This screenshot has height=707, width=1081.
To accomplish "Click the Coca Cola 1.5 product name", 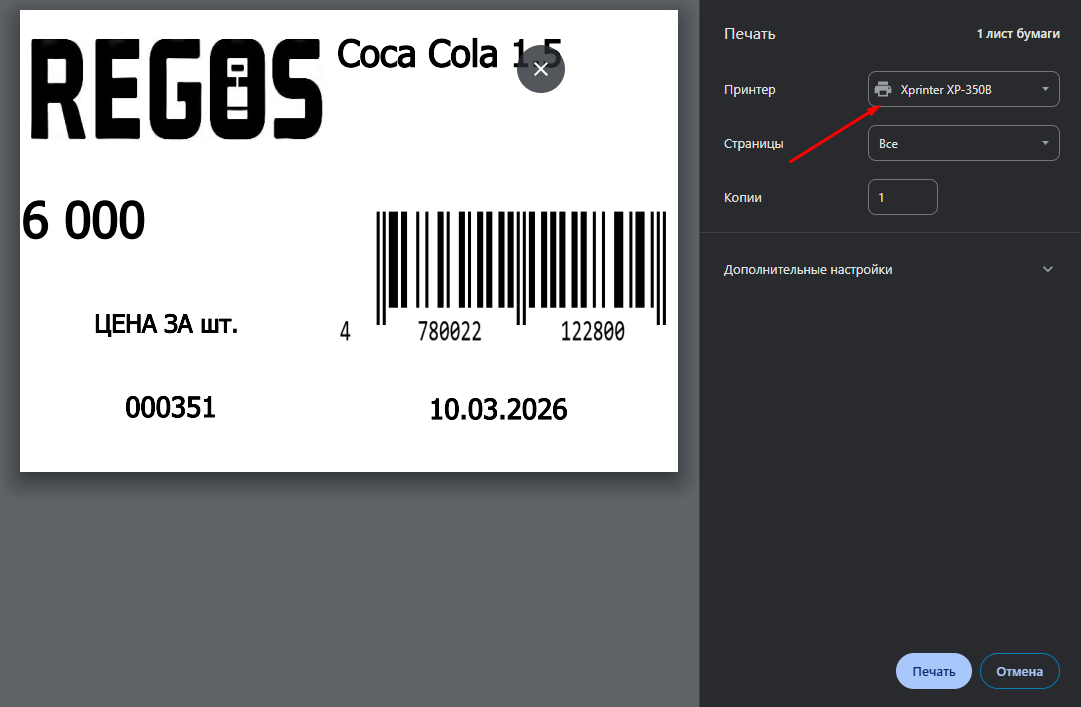I will click(x=450, y=53).
